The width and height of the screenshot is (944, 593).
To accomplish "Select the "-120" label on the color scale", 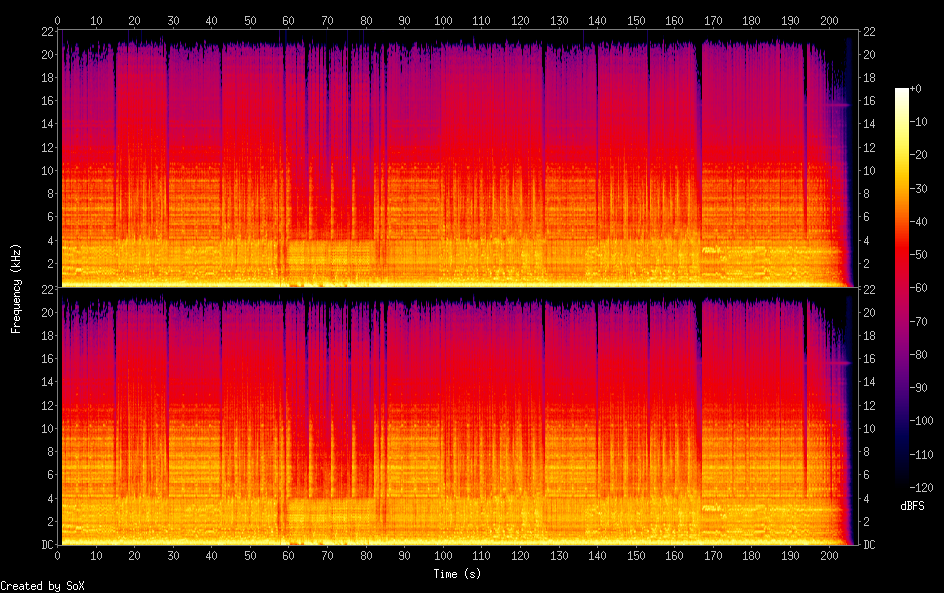I will pyautogui.click(x=923, y=488).
